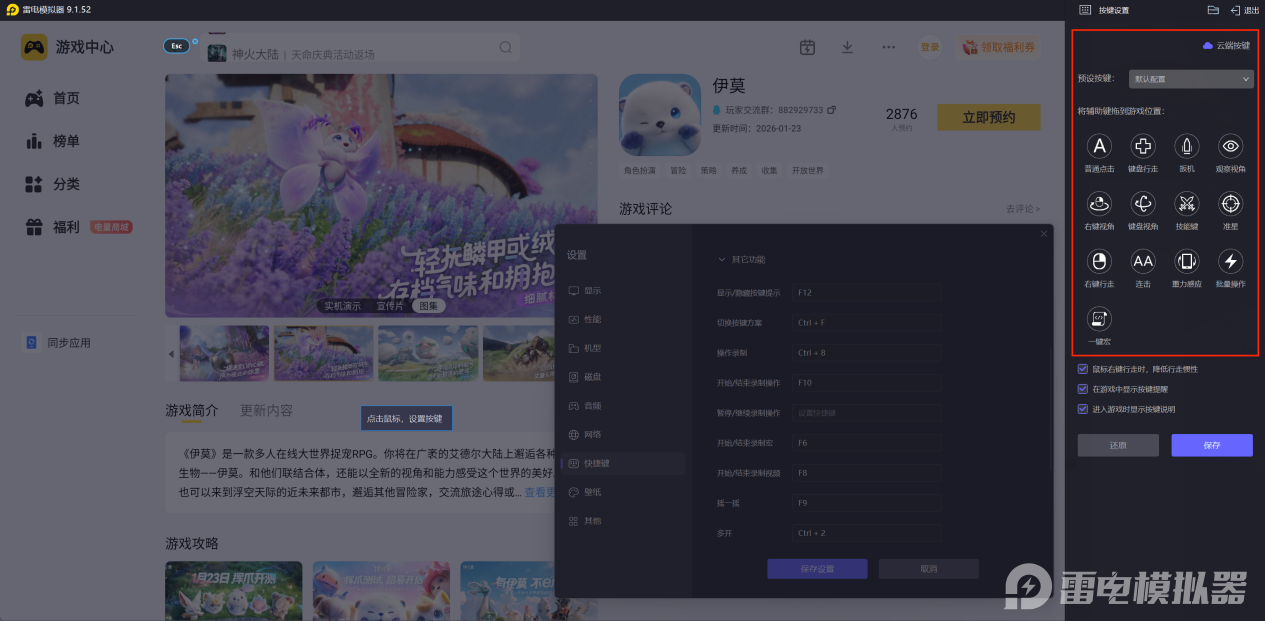Remove the Esc key overlay via its x
Screen dimensions: 1265x621
[x=195, y=41]
